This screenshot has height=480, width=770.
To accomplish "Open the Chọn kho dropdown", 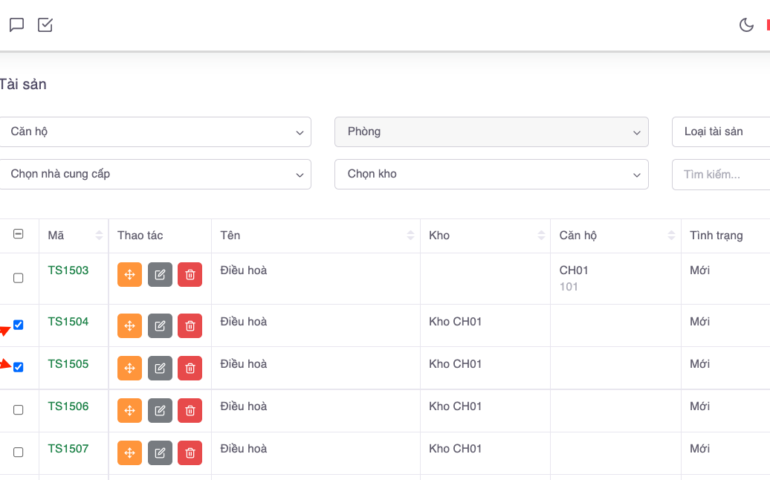I will pyautogui.click(x=491, y=174).
